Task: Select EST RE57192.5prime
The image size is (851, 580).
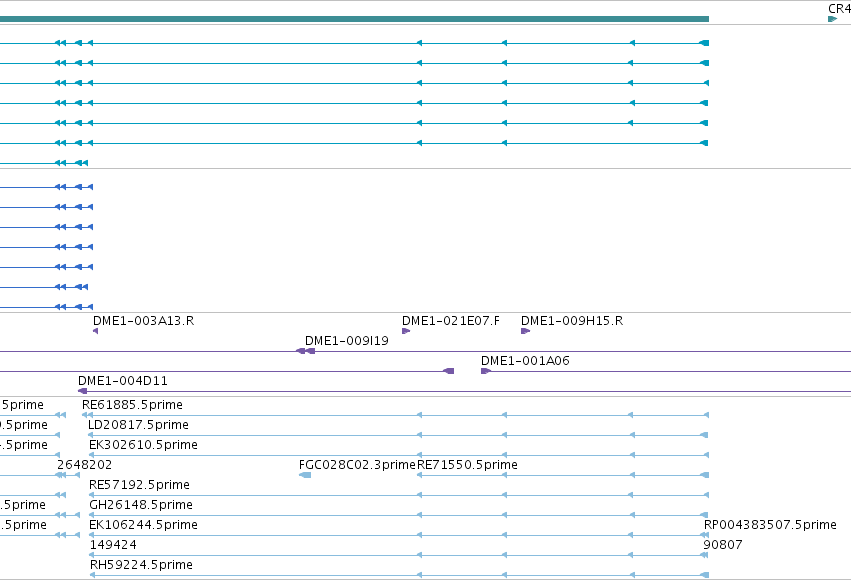Action: tap(139, 485)
